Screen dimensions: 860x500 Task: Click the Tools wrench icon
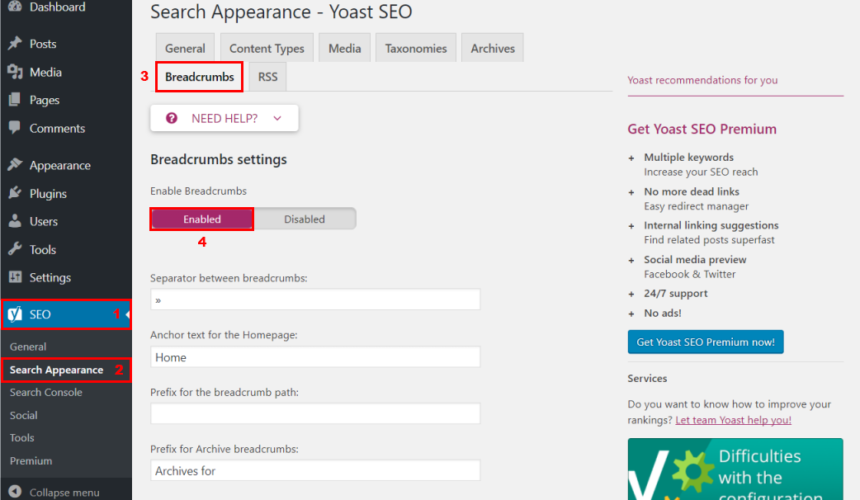tap(15, 249)
